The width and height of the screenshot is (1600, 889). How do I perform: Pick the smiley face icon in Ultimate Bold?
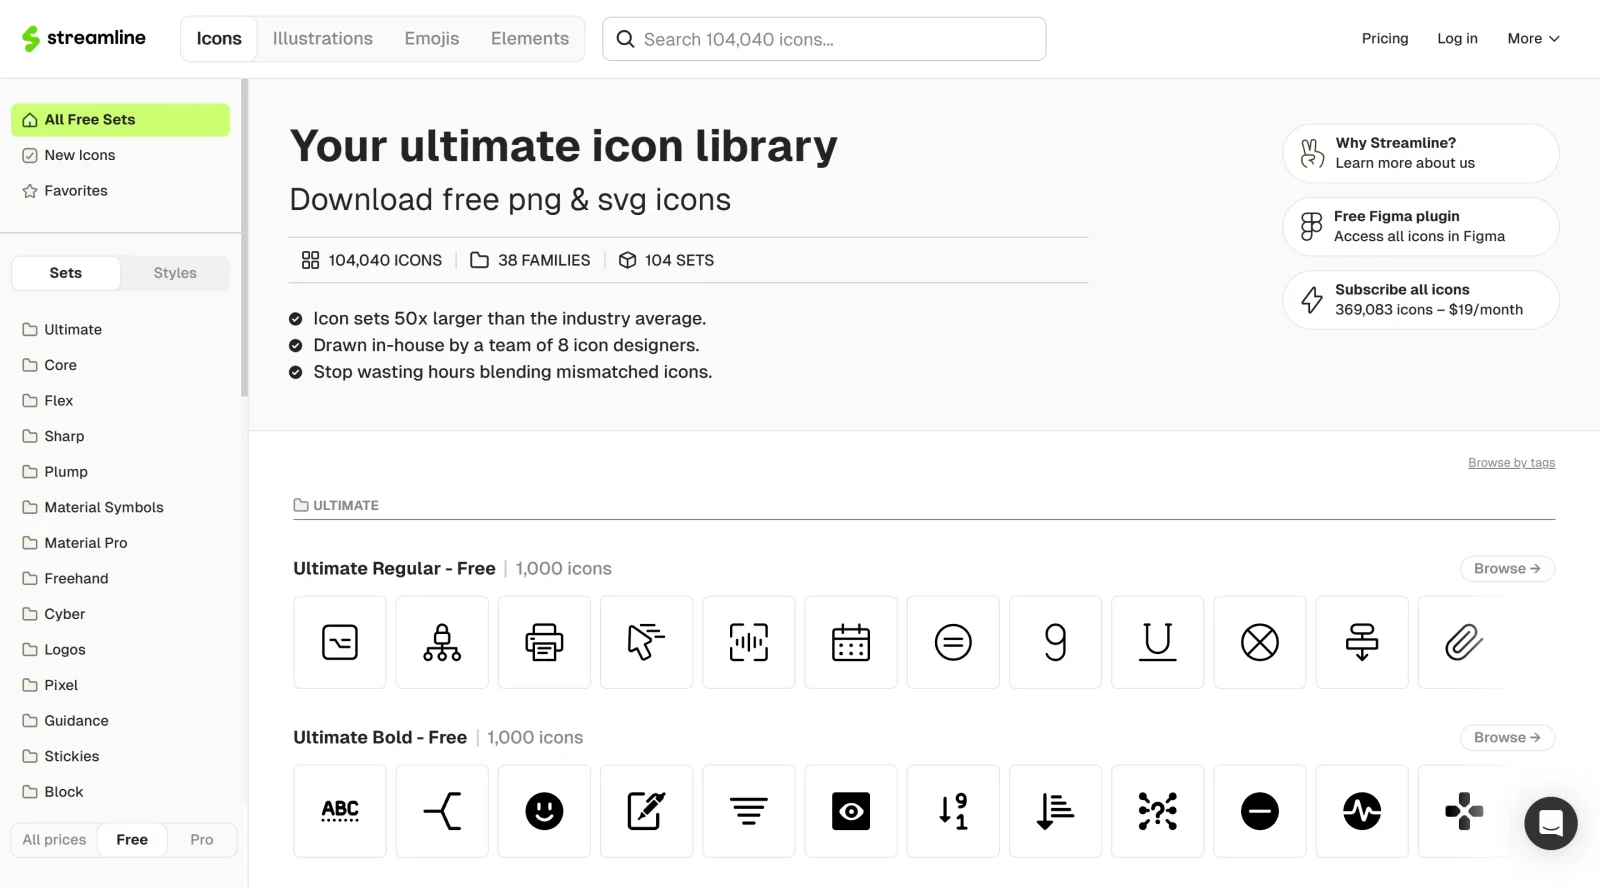(x=544, y=811)
